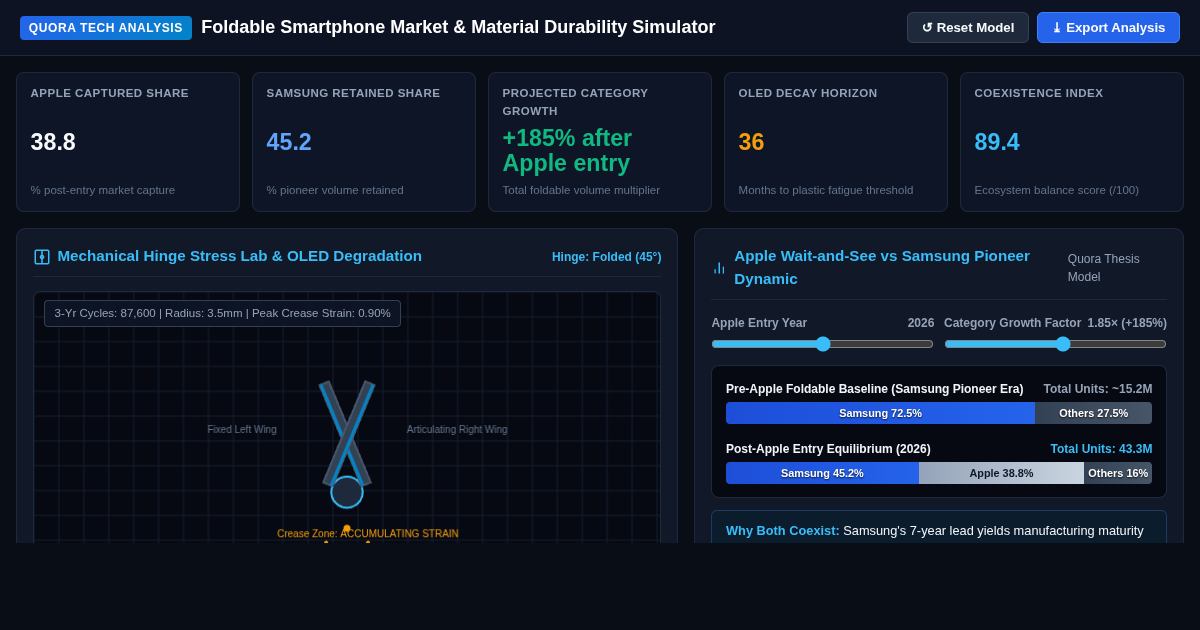1200x630 pixels.
Task: Click the Others 16% bar segment
Action: 1118,473
